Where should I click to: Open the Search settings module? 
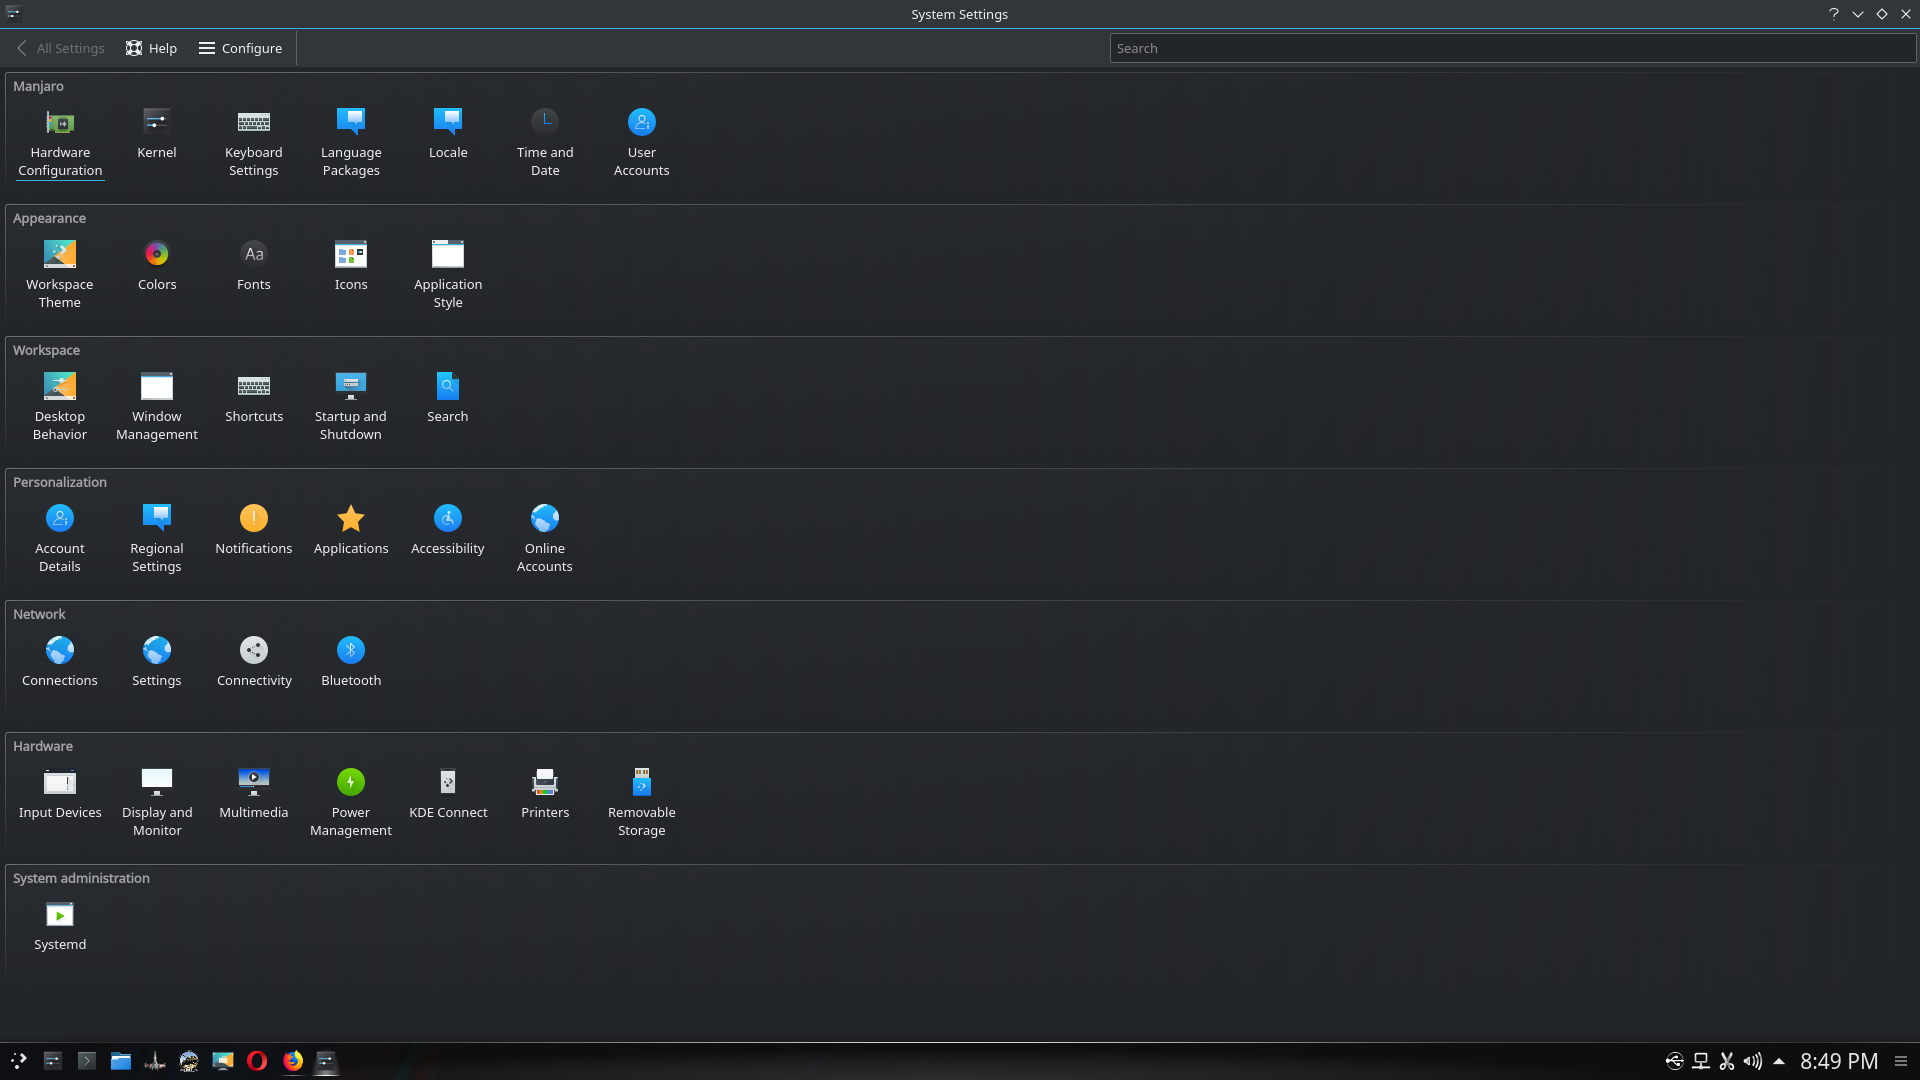[448, 397]
